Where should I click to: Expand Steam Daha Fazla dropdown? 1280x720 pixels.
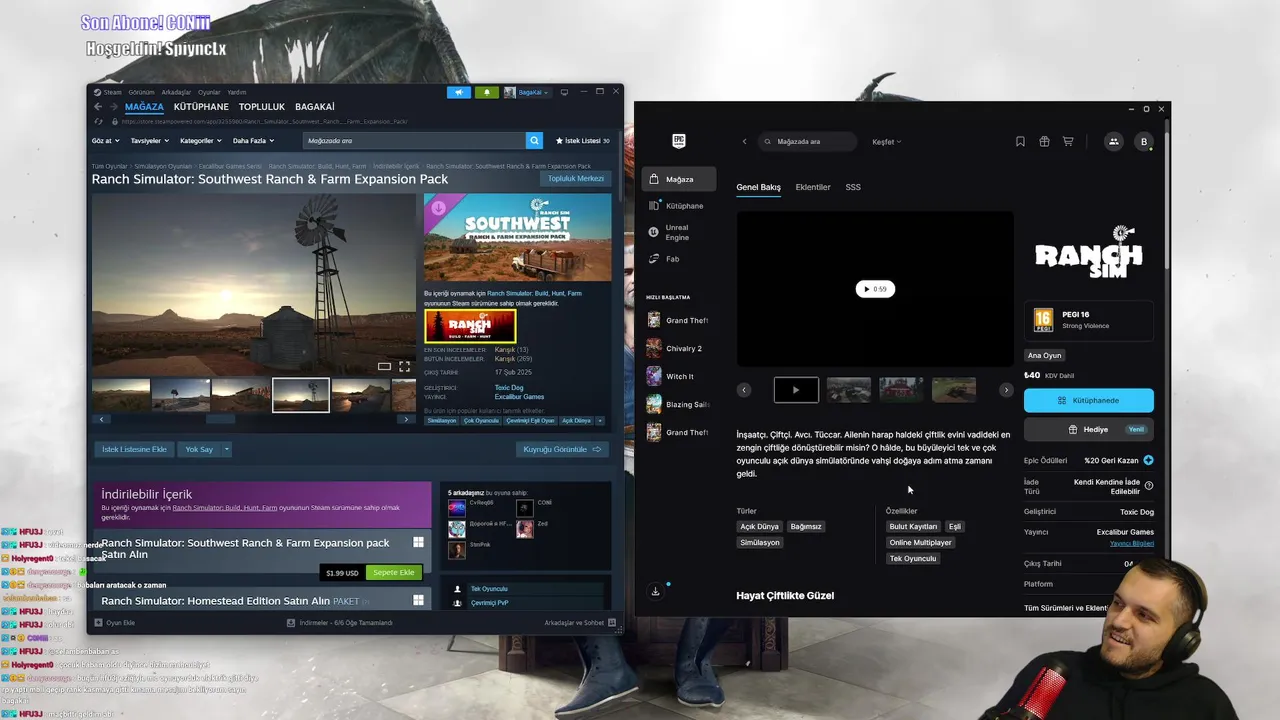pyautogui.click(x=253, y=141)
